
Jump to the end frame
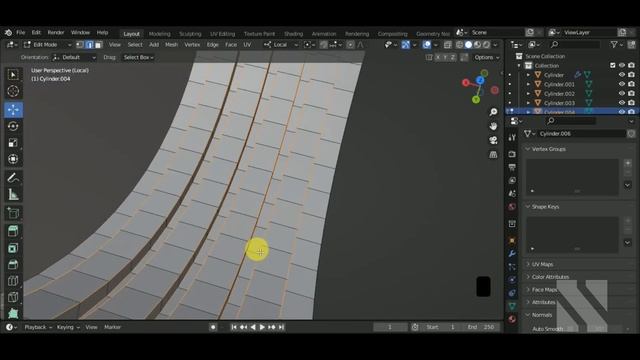pyautogui.click(x=281, y=327)
